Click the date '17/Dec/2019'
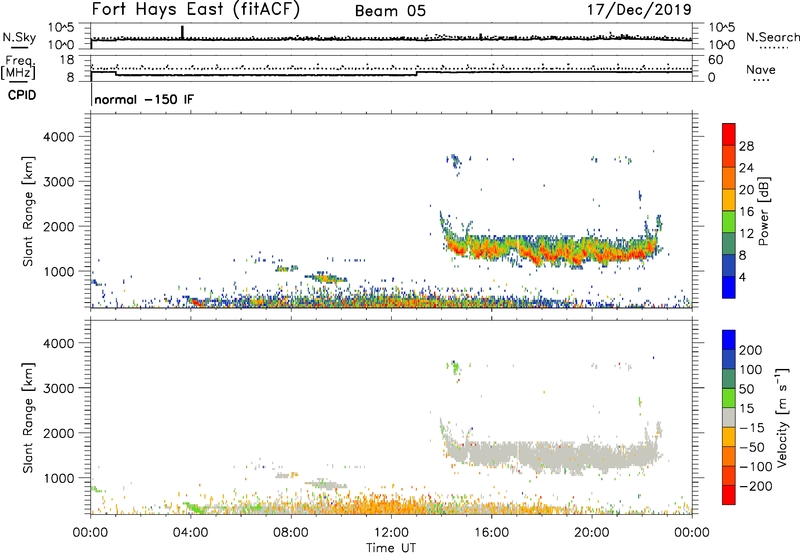The image size is (800, 554). pyautogui.click(x=639, y=10)
